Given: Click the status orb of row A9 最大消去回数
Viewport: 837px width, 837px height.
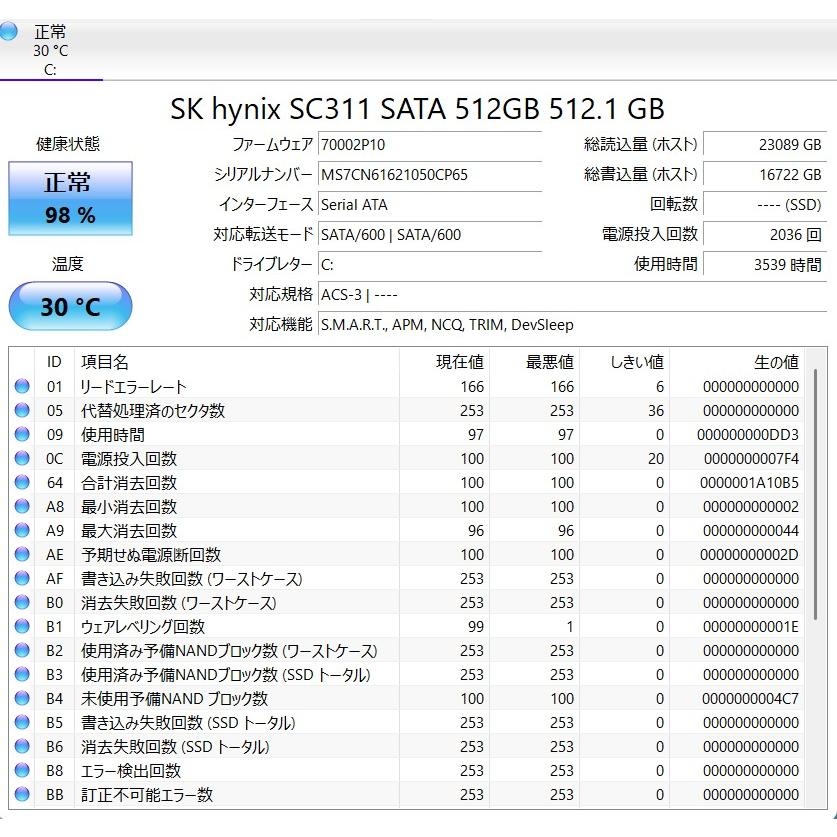Looking at the screenshot, I should [22, 530].
